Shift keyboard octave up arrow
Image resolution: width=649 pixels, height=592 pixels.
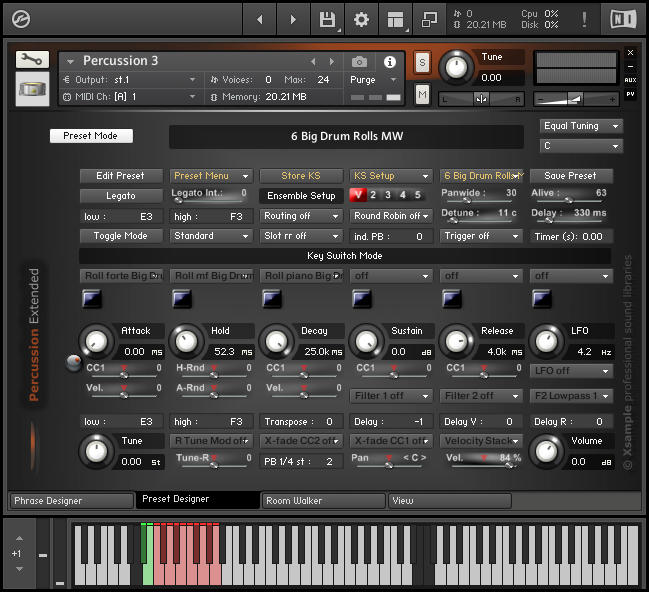19,539
